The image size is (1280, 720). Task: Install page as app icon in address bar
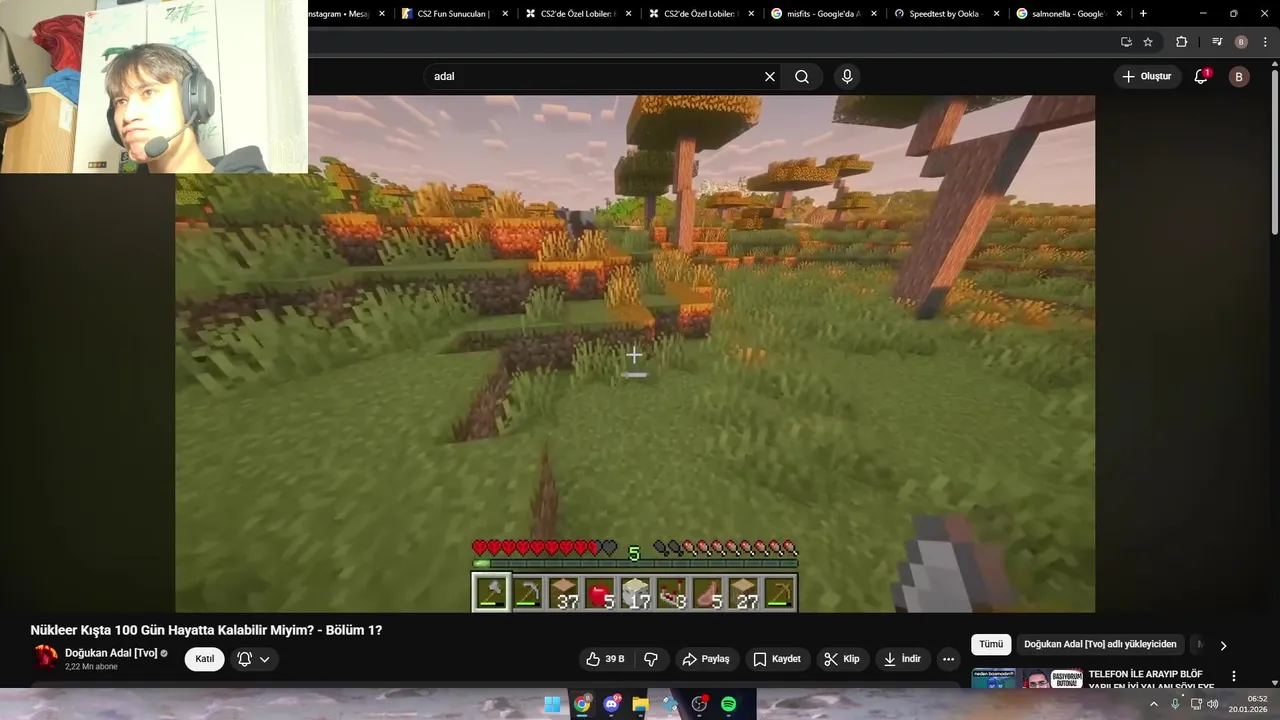tap(1126, 42)
